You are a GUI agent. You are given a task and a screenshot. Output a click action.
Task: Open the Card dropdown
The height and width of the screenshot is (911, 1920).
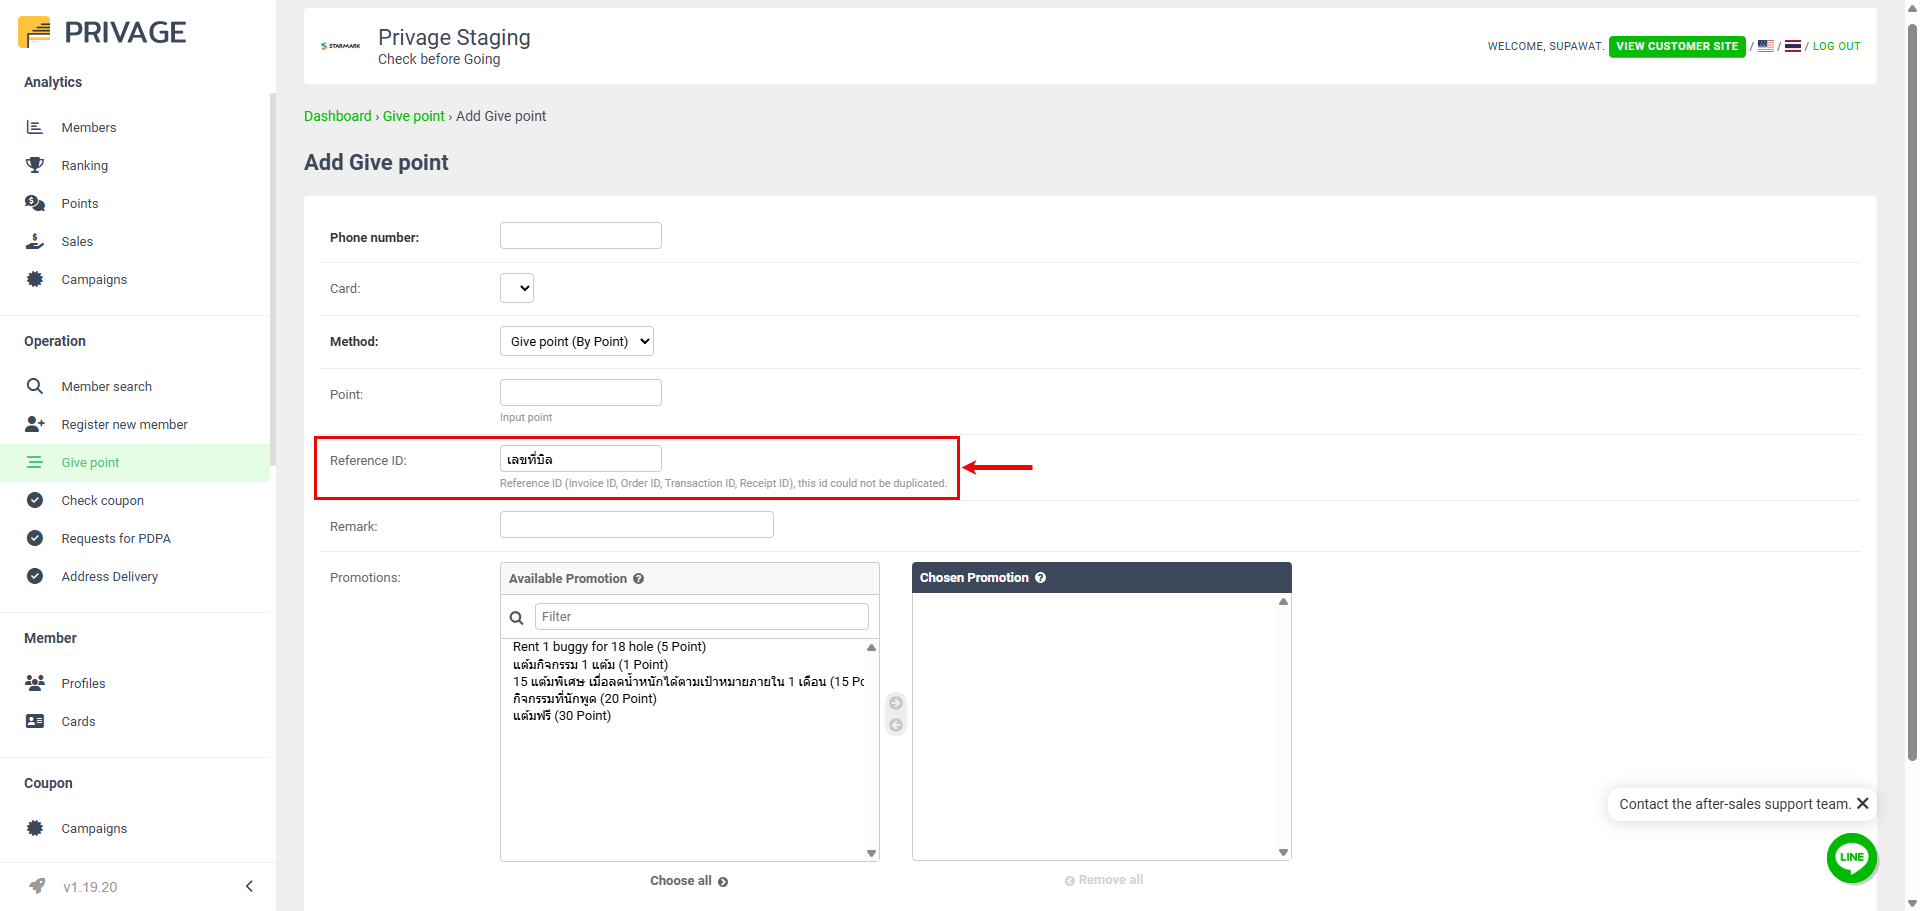point(517,288)
